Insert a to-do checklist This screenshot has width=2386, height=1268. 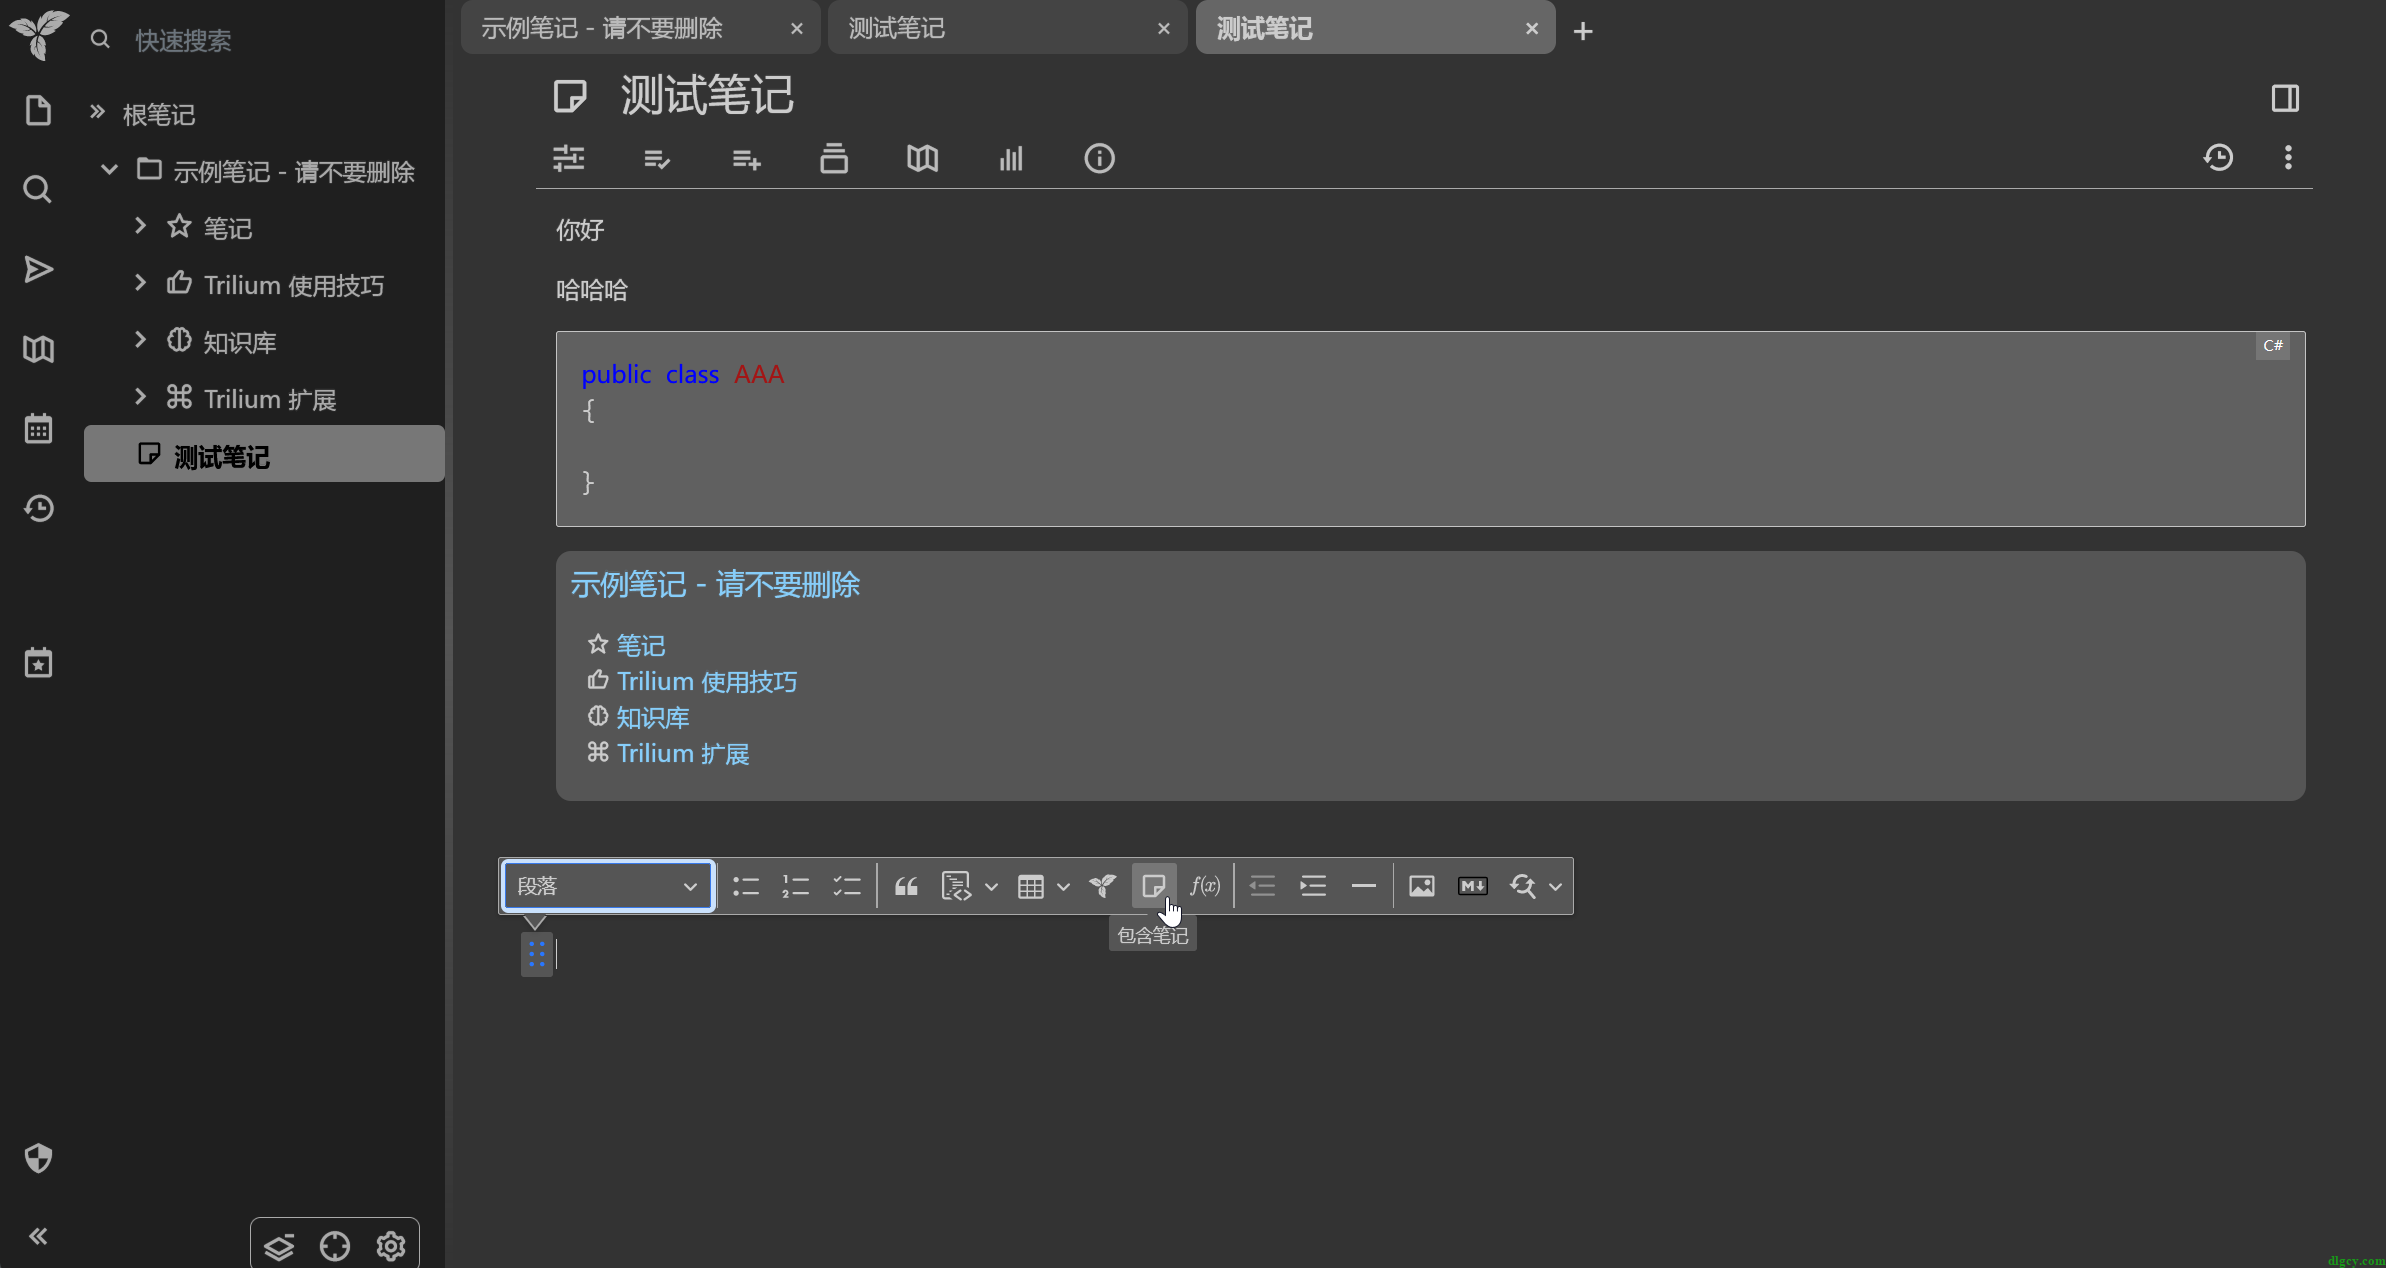[847, 886]
